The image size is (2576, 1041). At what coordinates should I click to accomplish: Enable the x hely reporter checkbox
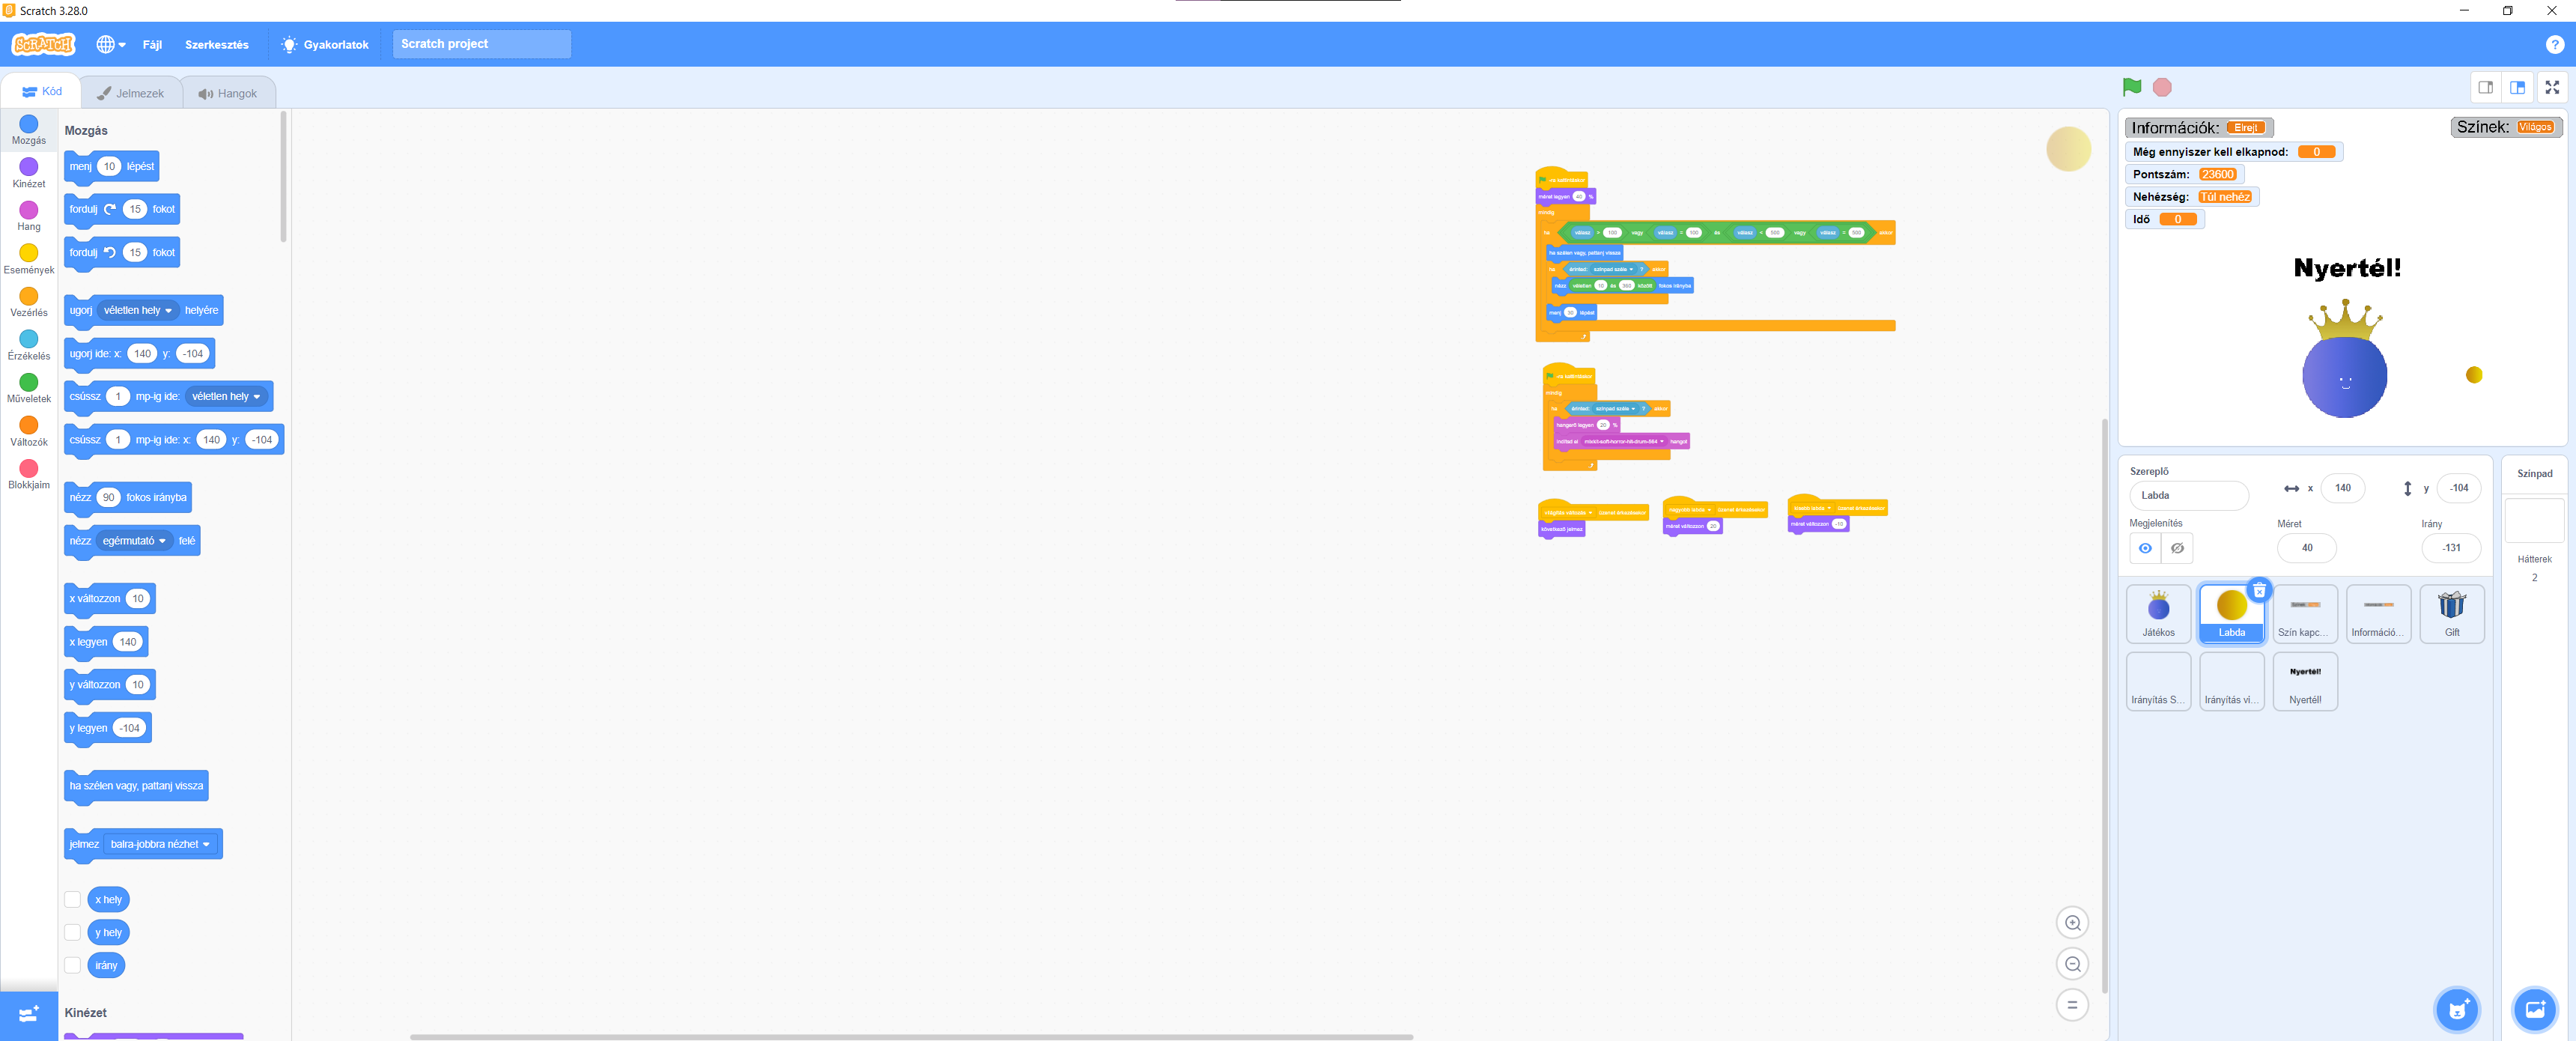point(73,900)
